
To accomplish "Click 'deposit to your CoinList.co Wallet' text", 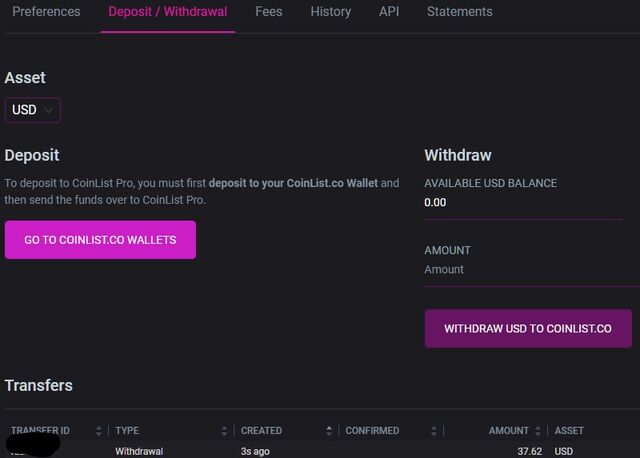I will [x=293, y=183].
